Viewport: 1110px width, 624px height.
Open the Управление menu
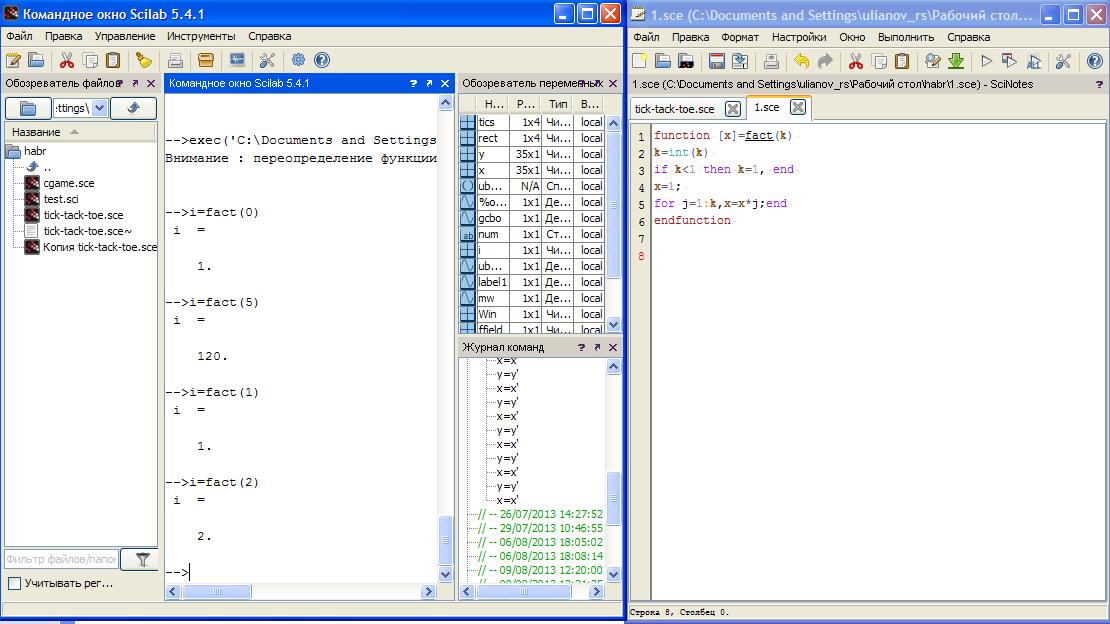pos(125,36)
